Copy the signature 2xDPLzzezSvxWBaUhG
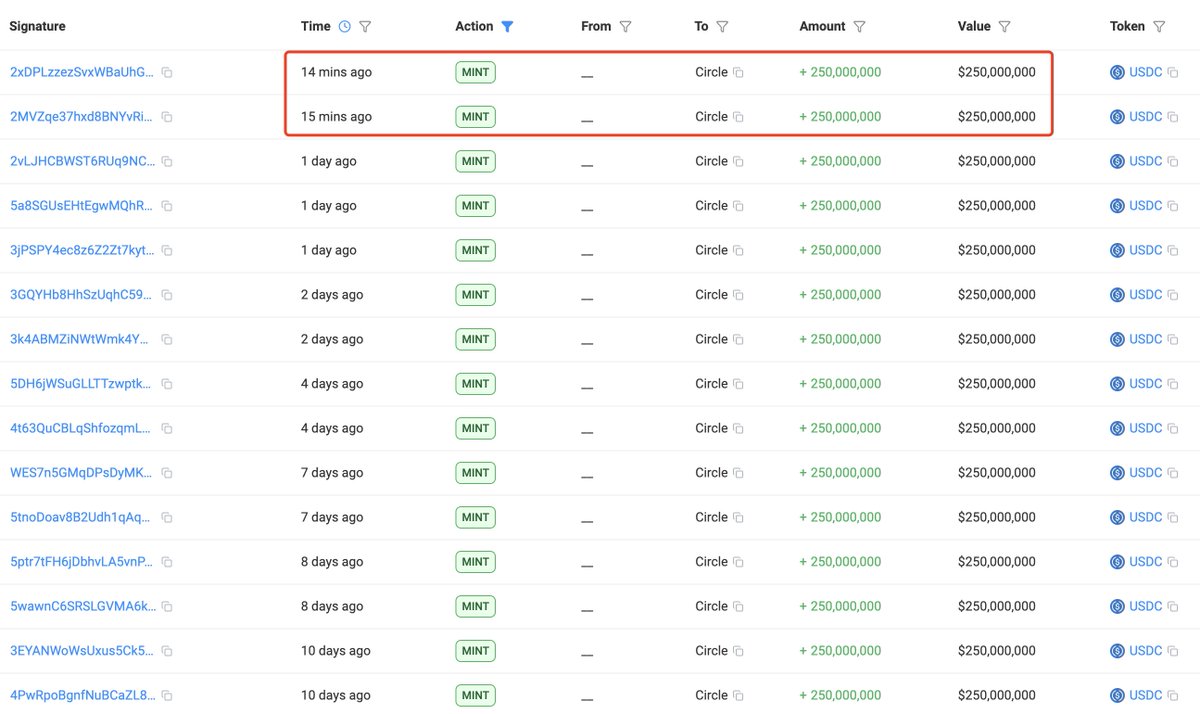 pos(166,72)
